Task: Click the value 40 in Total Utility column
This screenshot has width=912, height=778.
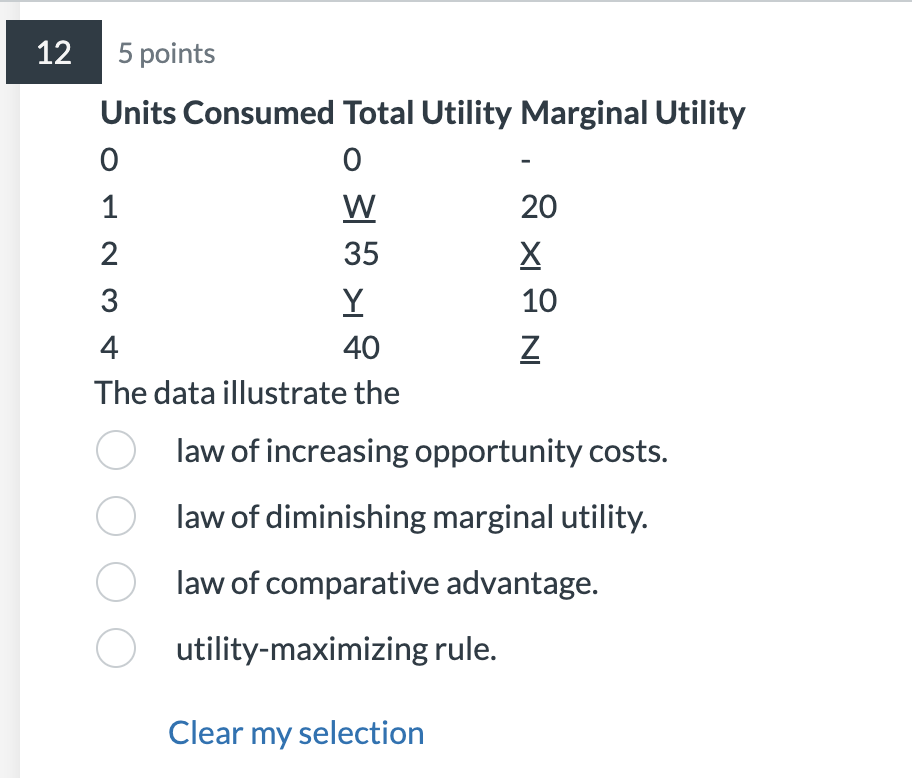Action: 361,348
